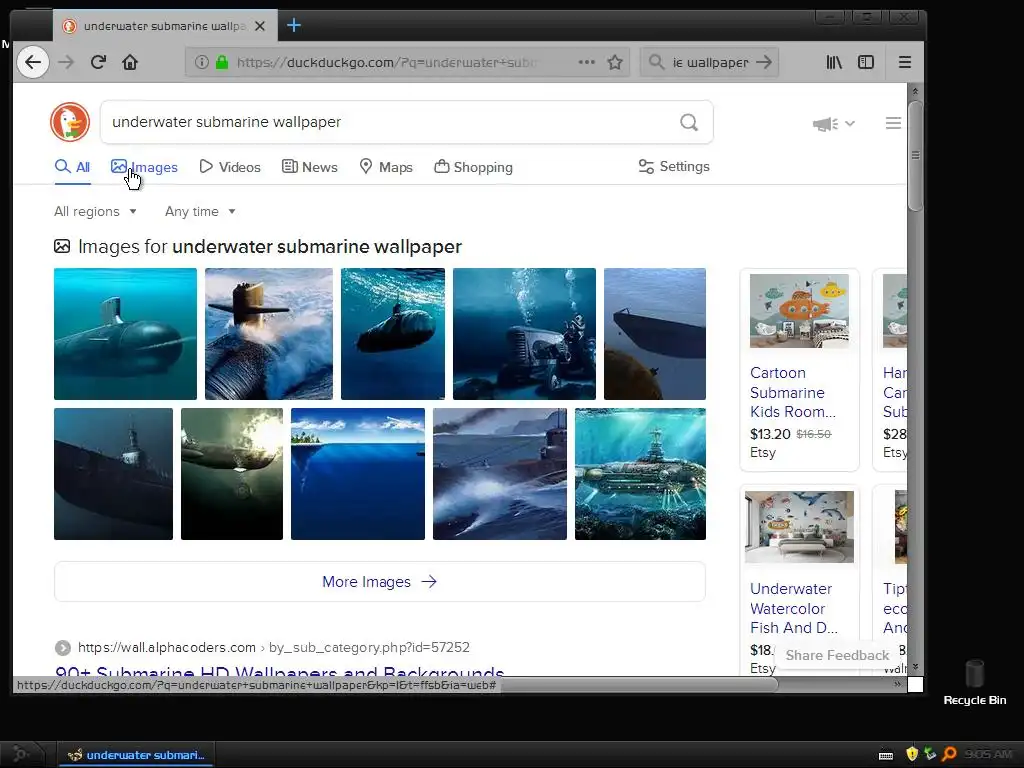
Task: Expand the All regions filter
Action: (x=95, y=212)
